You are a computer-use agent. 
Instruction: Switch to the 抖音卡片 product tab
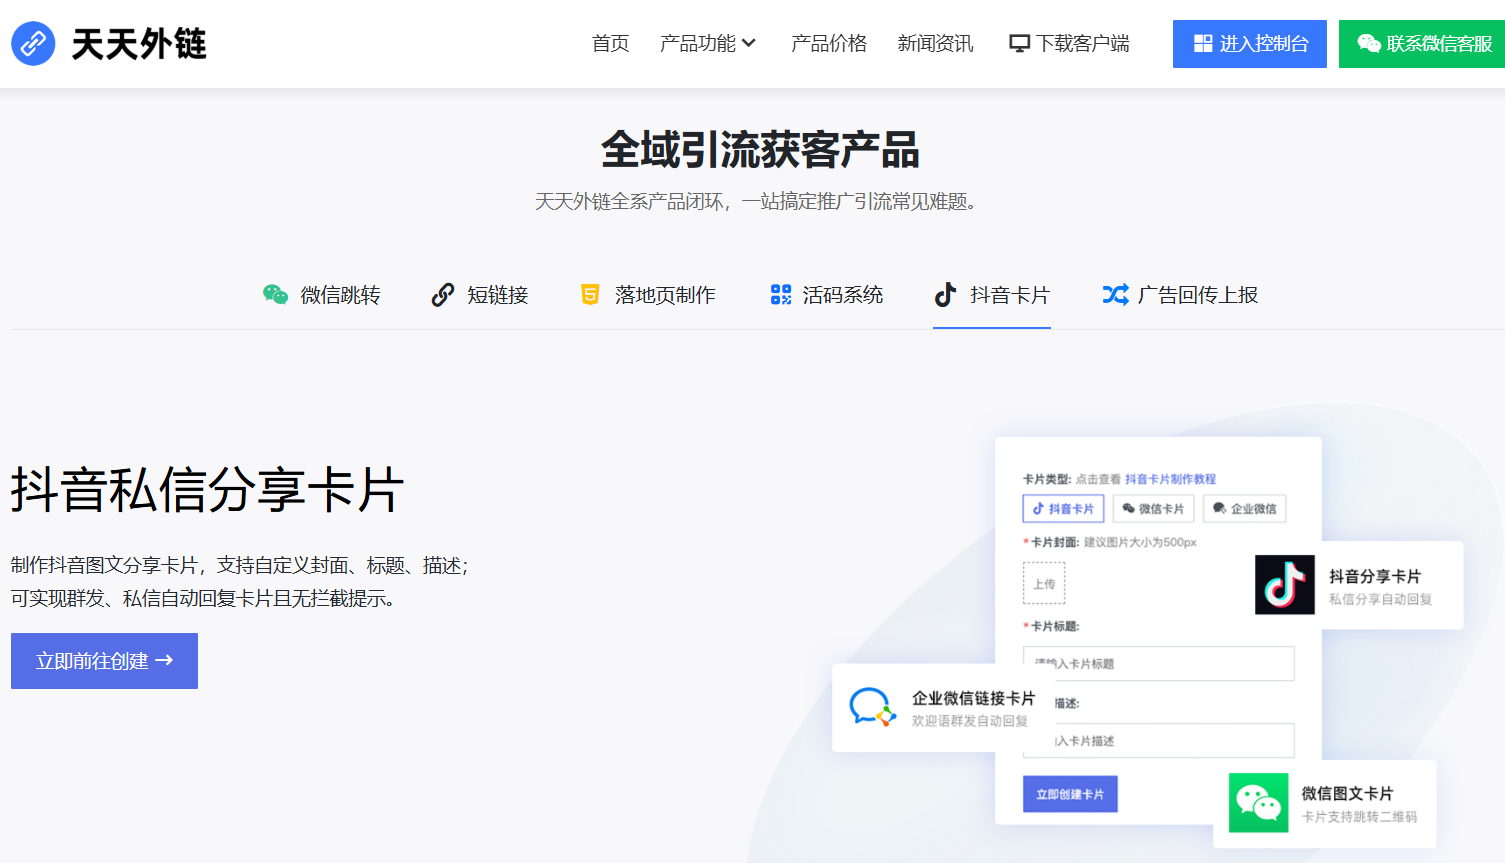[x=992, y=295]
